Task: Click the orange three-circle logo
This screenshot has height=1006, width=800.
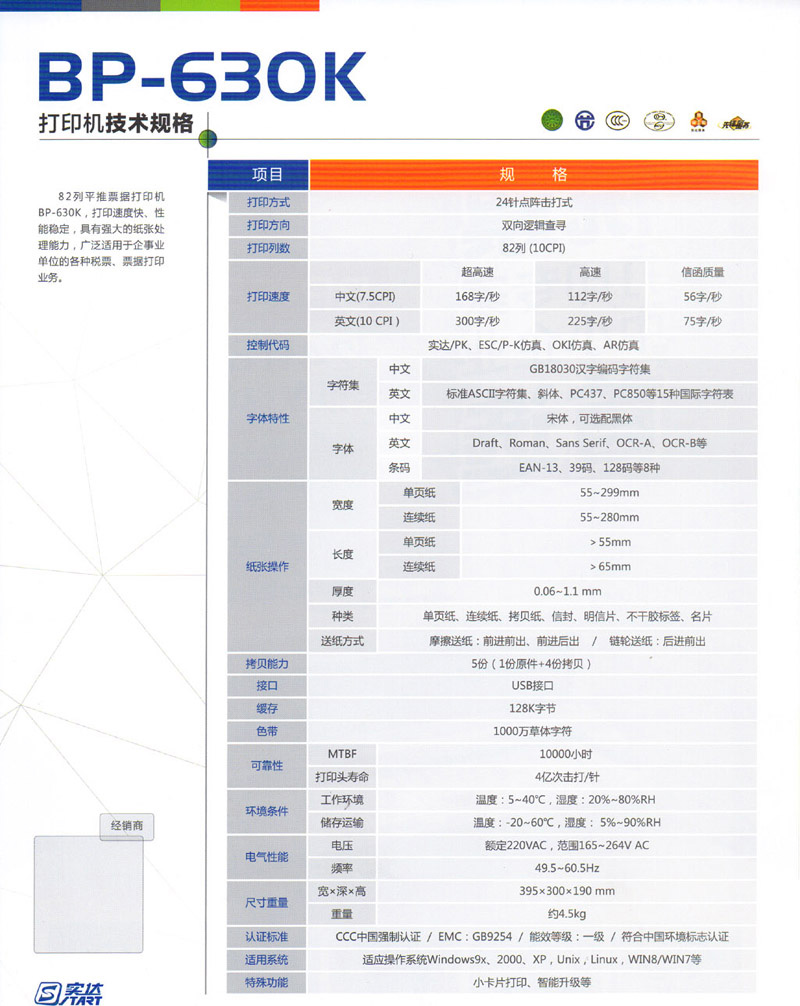Action: 699,120
